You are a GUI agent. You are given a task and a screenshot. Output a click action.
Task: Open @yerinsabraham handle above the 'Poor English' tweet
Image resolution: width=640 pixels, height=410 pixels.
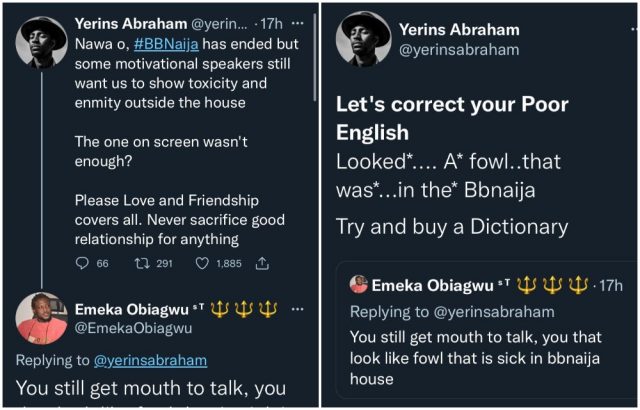click(458, 50)
